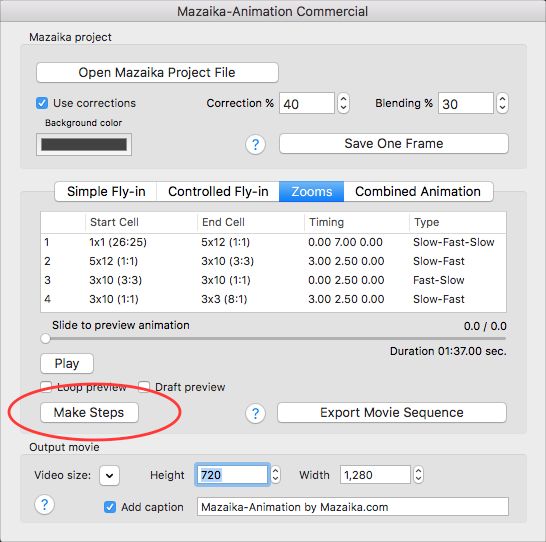Toggle the Use corrections checkbox
The image size is (546, 542).
click(x=42, y=103)
